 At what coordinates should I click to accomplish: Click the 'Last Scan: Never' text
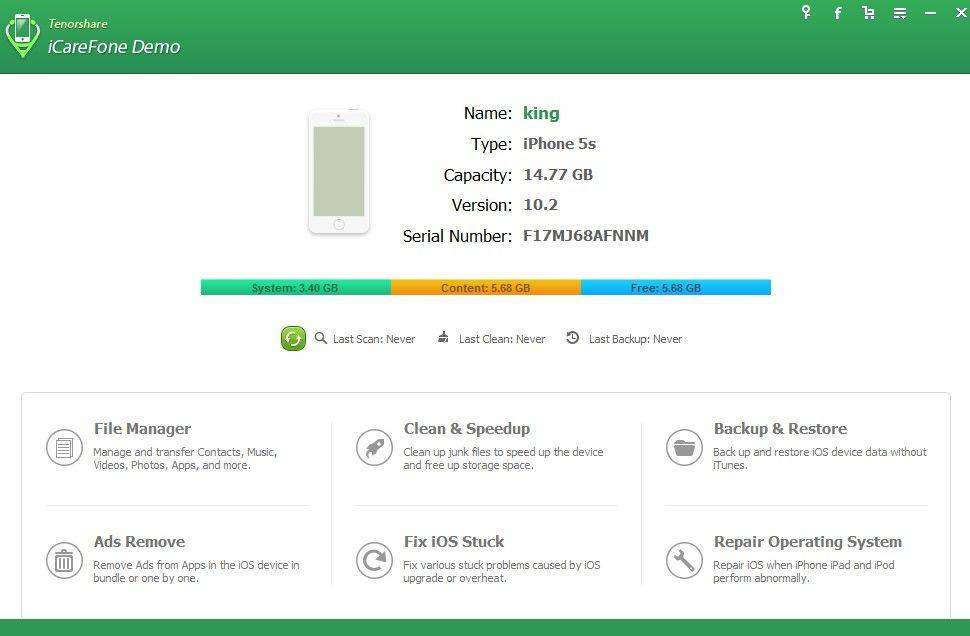click(x=374, y=339)
